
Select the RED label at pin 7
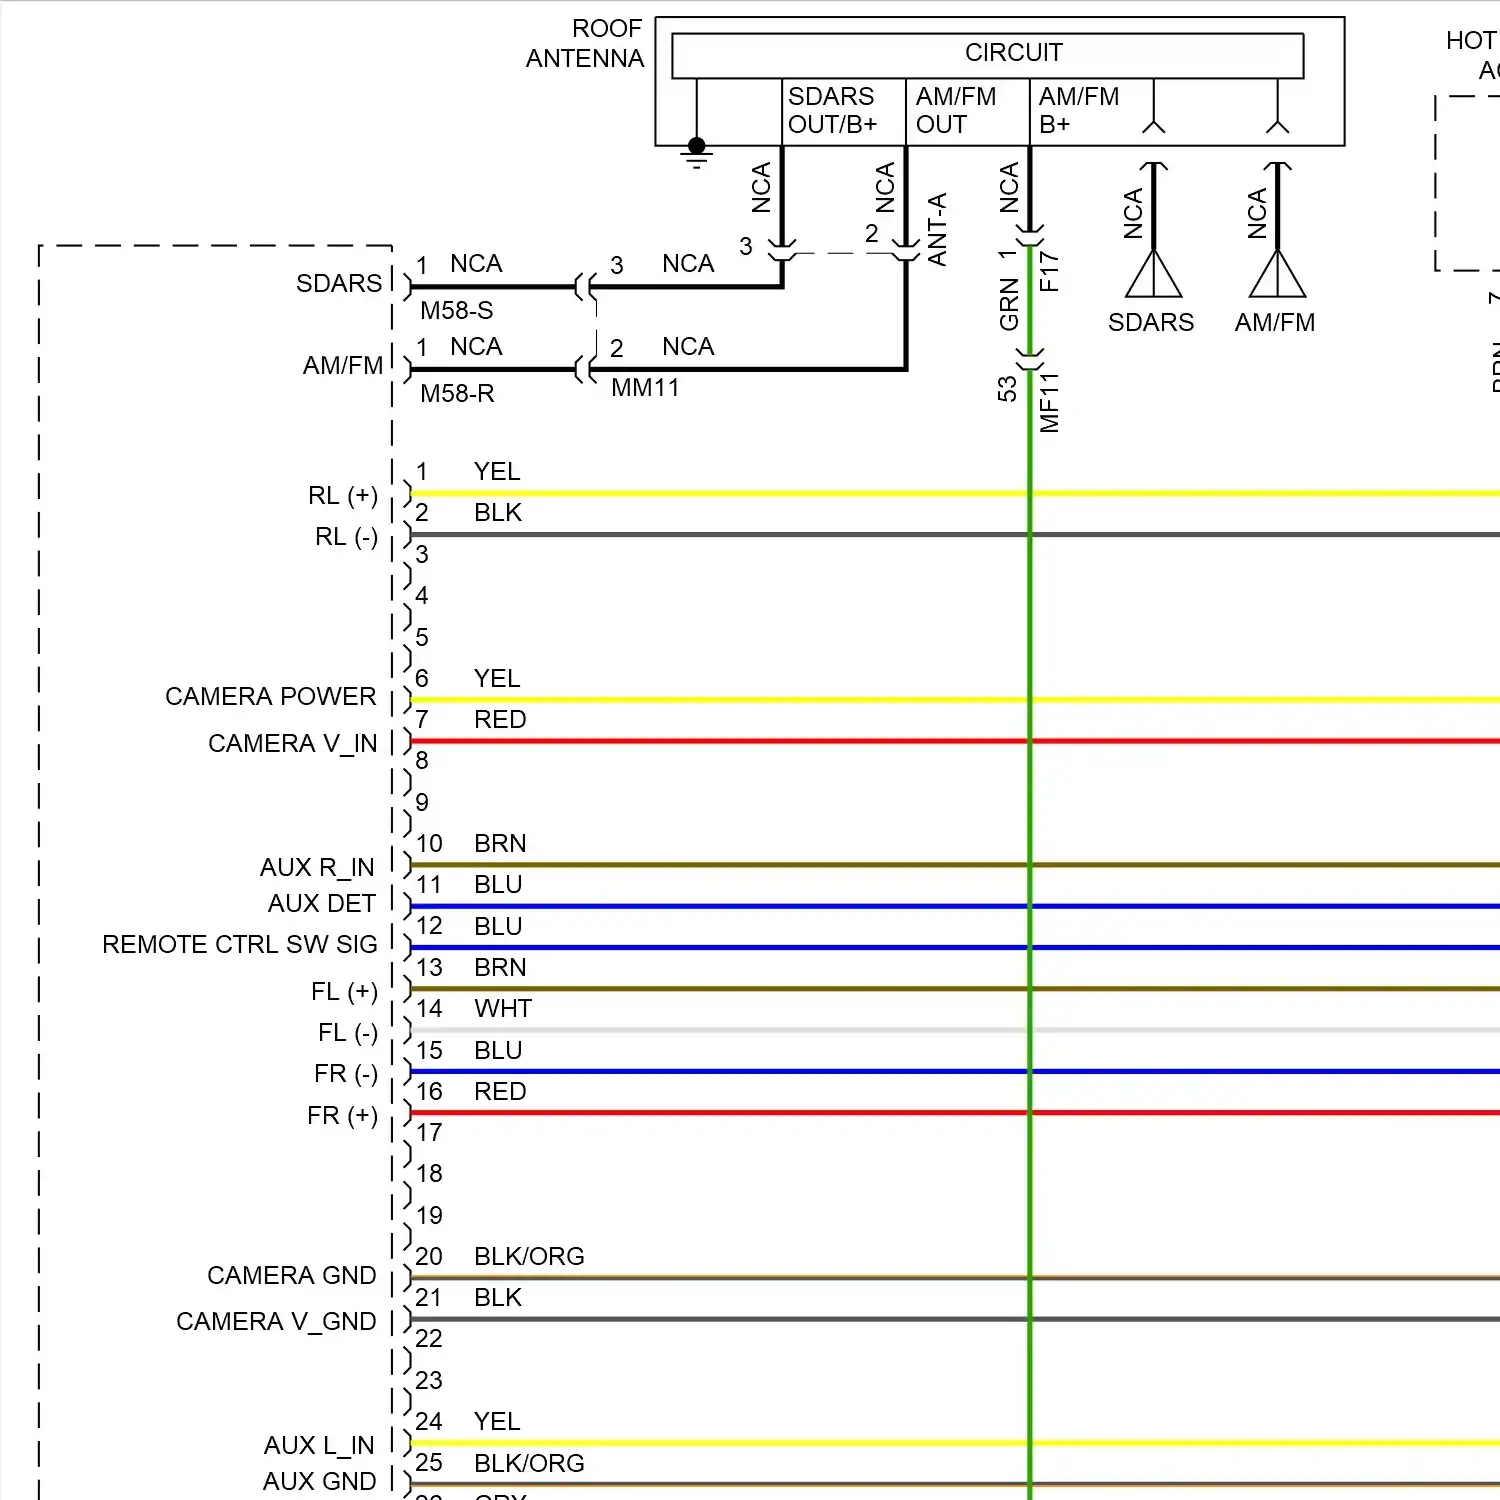(x=500, y=719)
